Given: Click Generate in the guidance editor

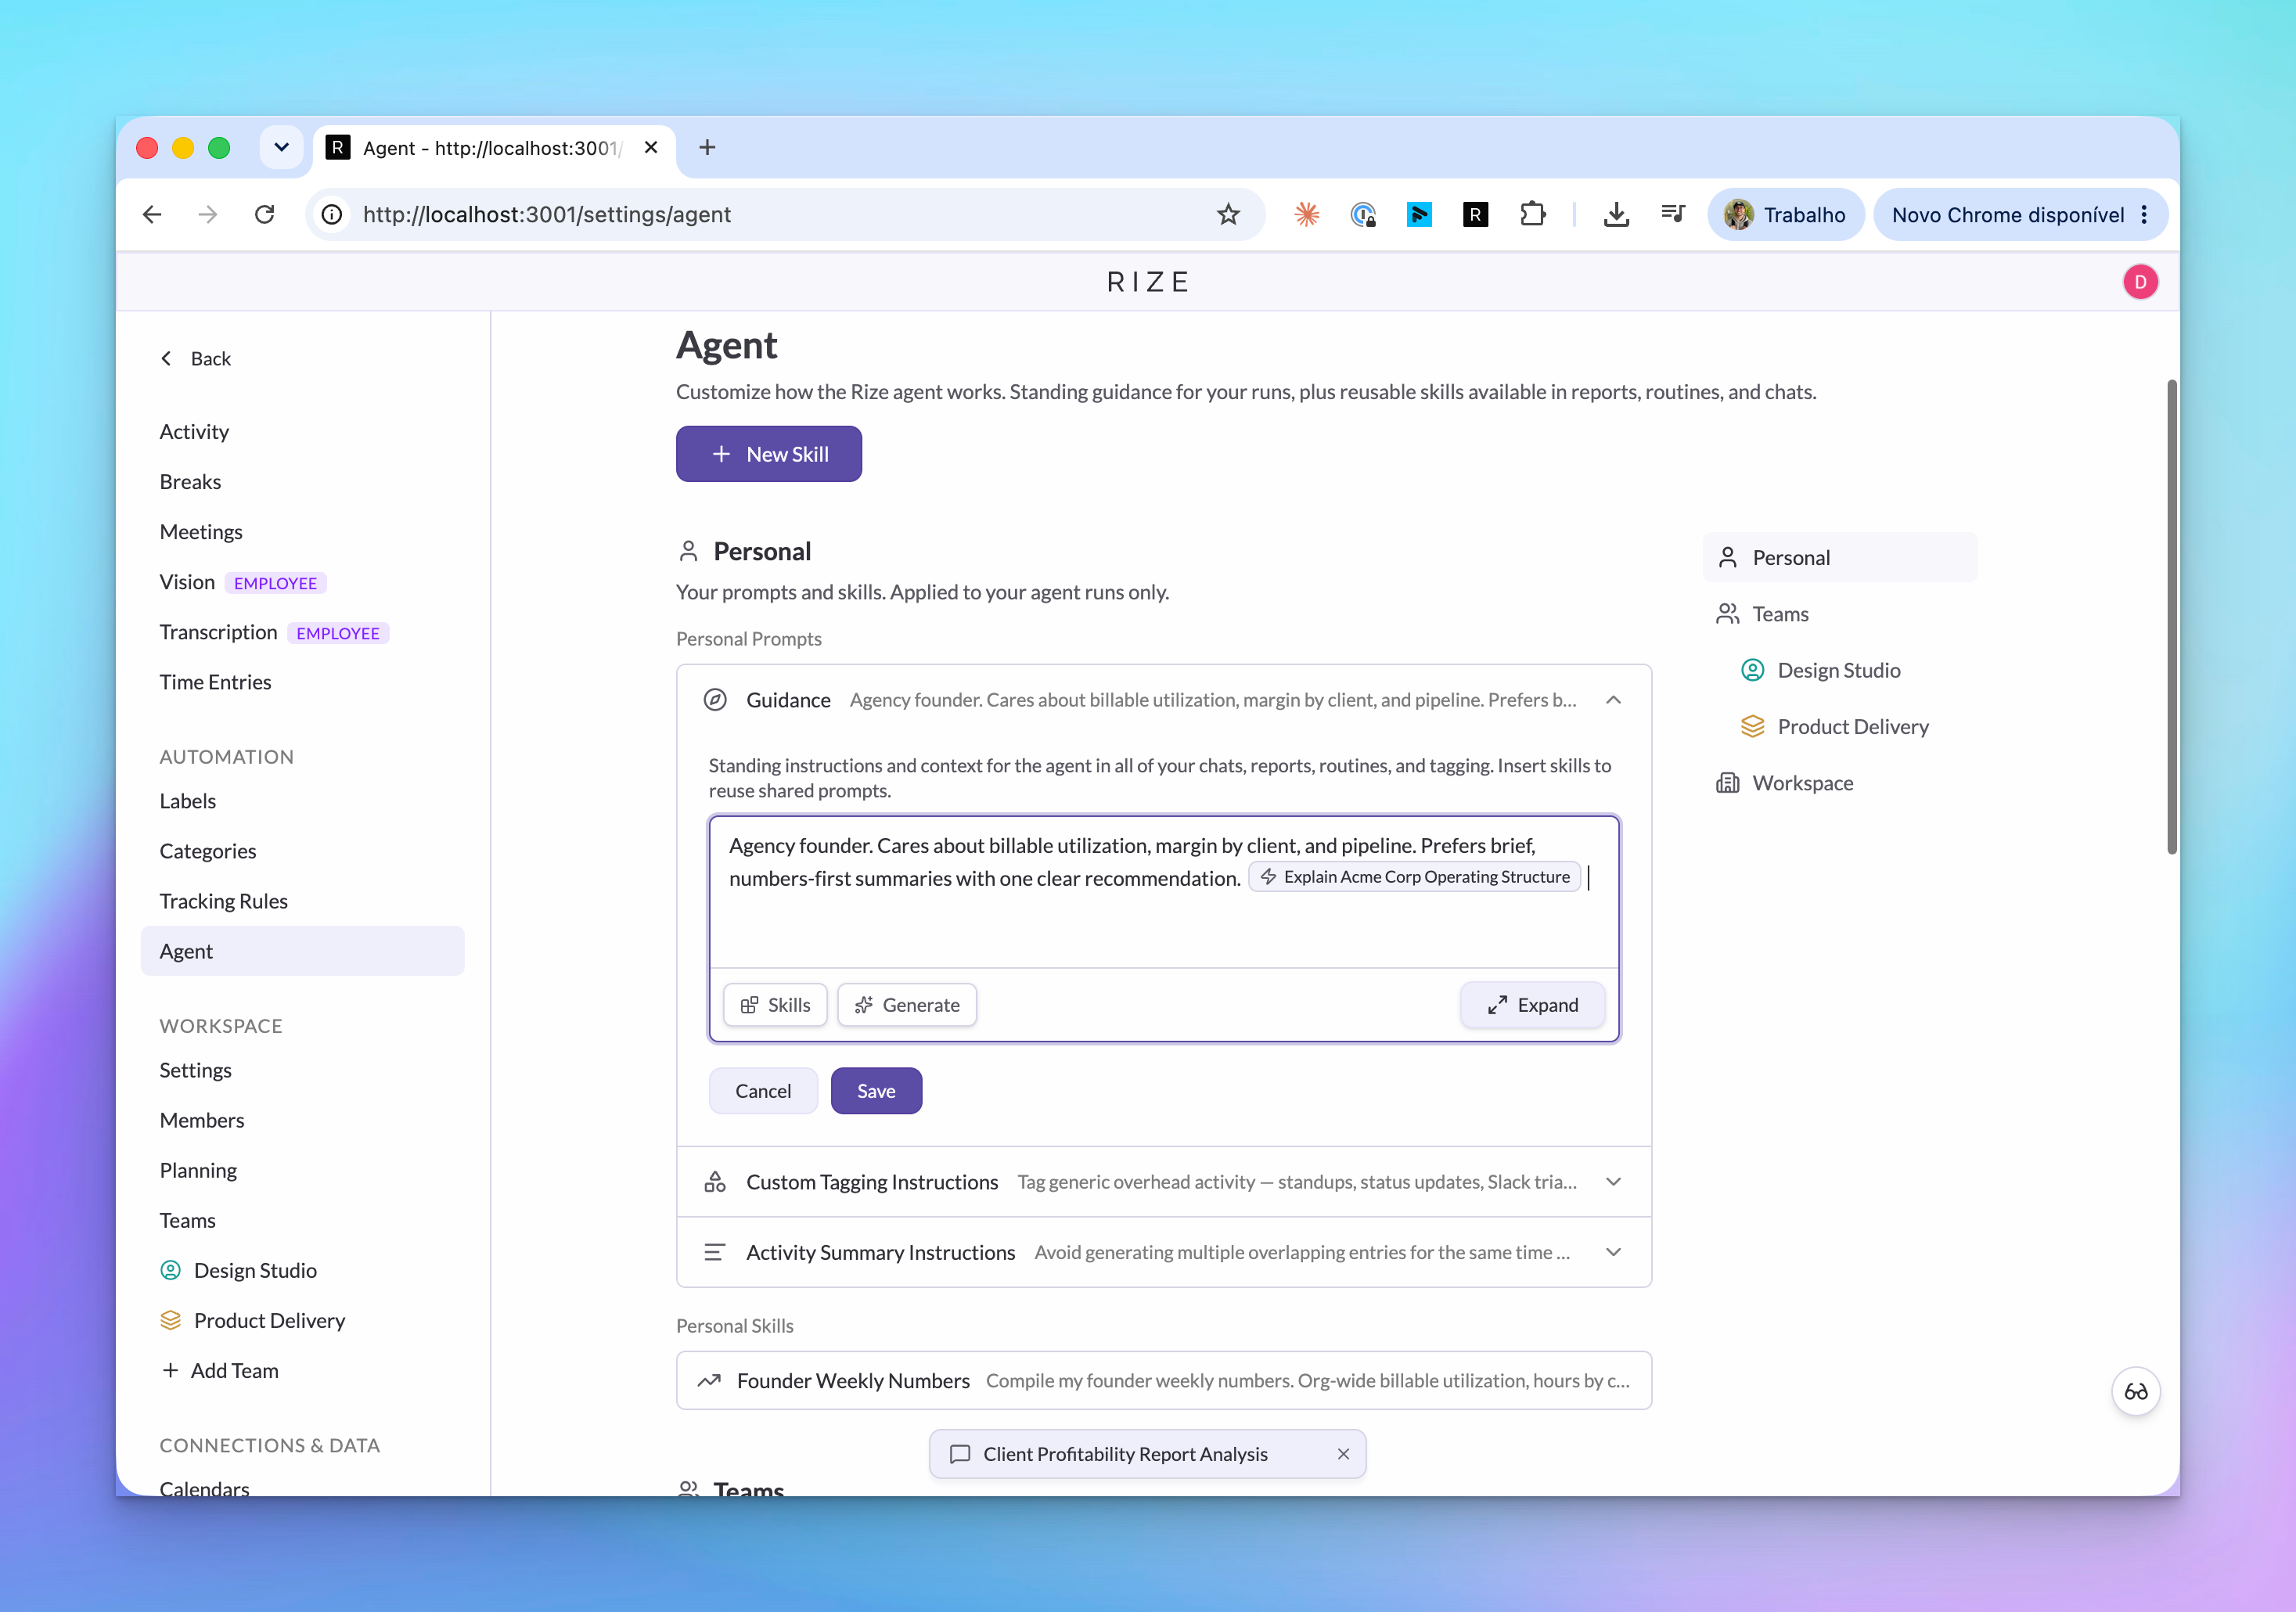Looking at the screenshot, I should click(907, 1005).
